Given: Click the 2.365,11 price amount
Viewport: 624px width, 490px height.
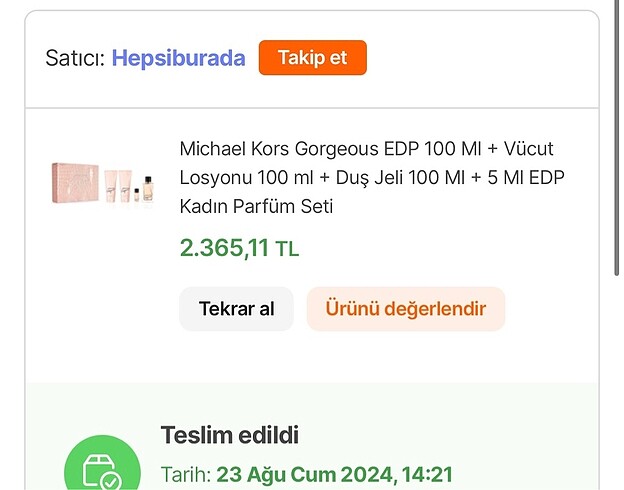Looking at the screenshot, I should tap(224, 248).
